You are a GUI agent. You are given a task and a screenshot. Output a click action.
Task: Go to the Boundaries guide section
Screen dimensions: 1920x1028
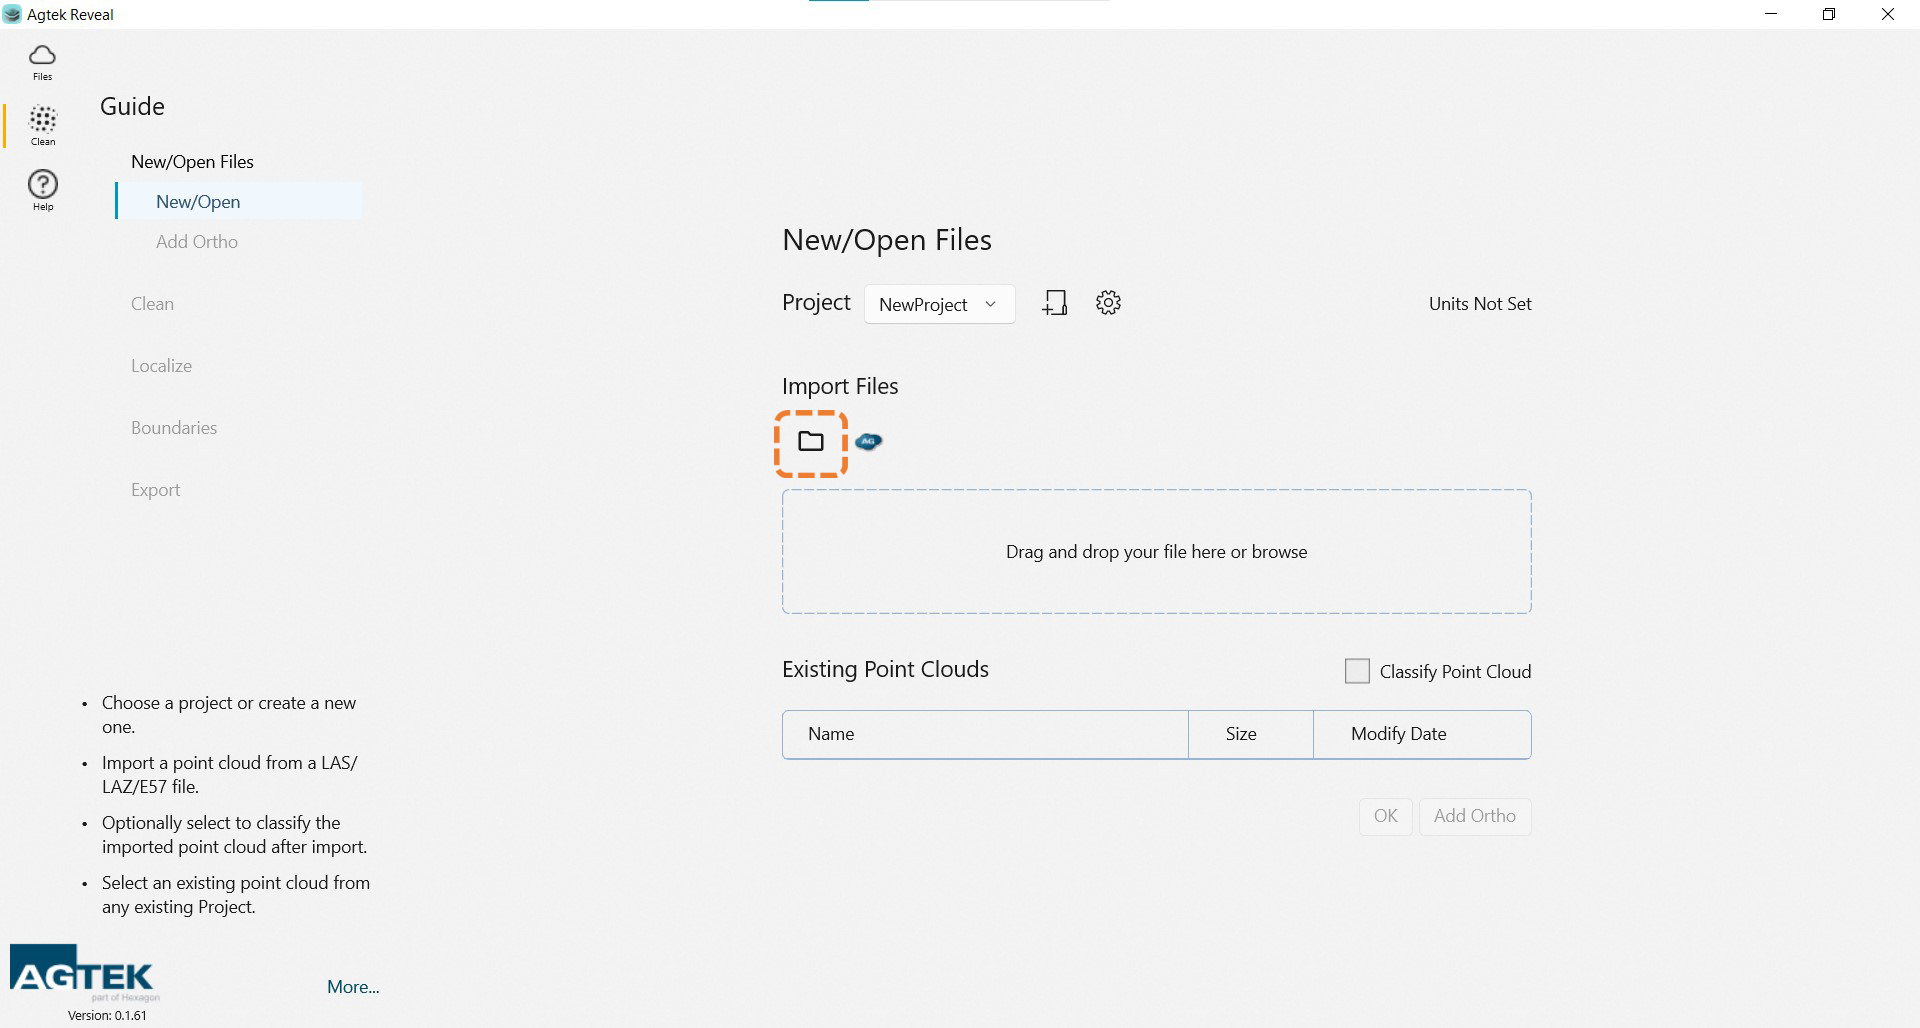pos(174,428)
